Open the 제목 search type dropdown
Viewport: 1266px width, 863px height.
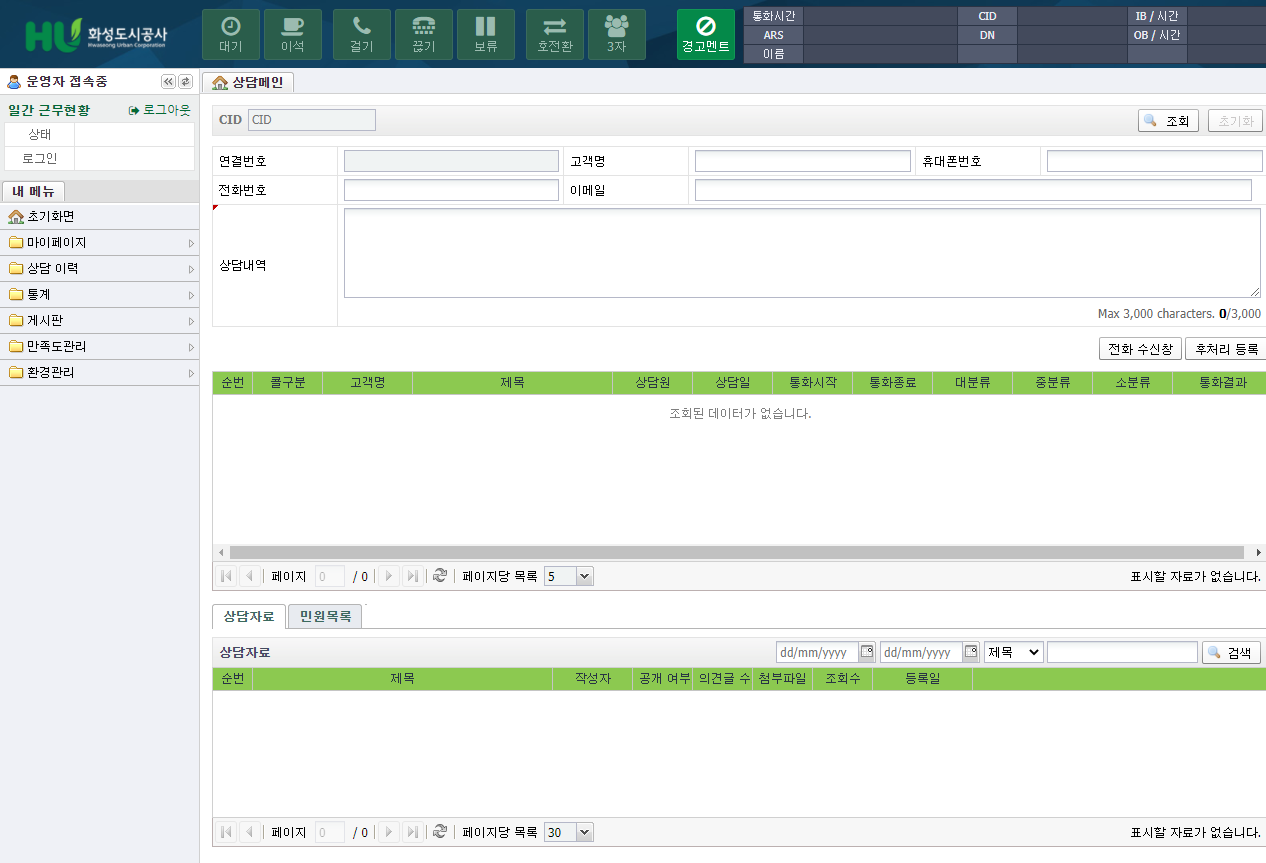click(x=1013, y=652)
